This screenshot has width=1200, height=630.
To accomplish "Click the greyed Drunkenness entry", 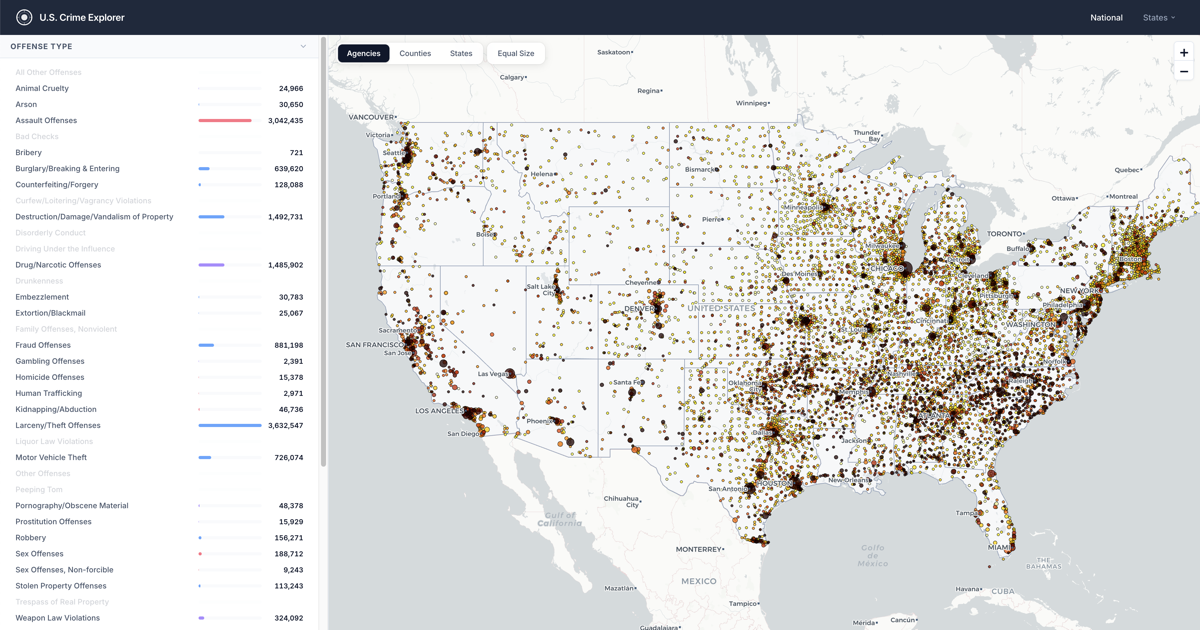I will pos(39,281).
